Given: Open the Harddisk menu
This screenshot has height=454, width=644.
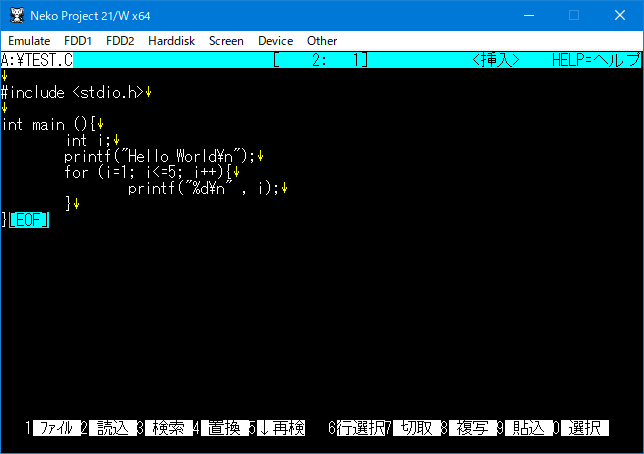Looking at the screenshot, I should point(171,41).
